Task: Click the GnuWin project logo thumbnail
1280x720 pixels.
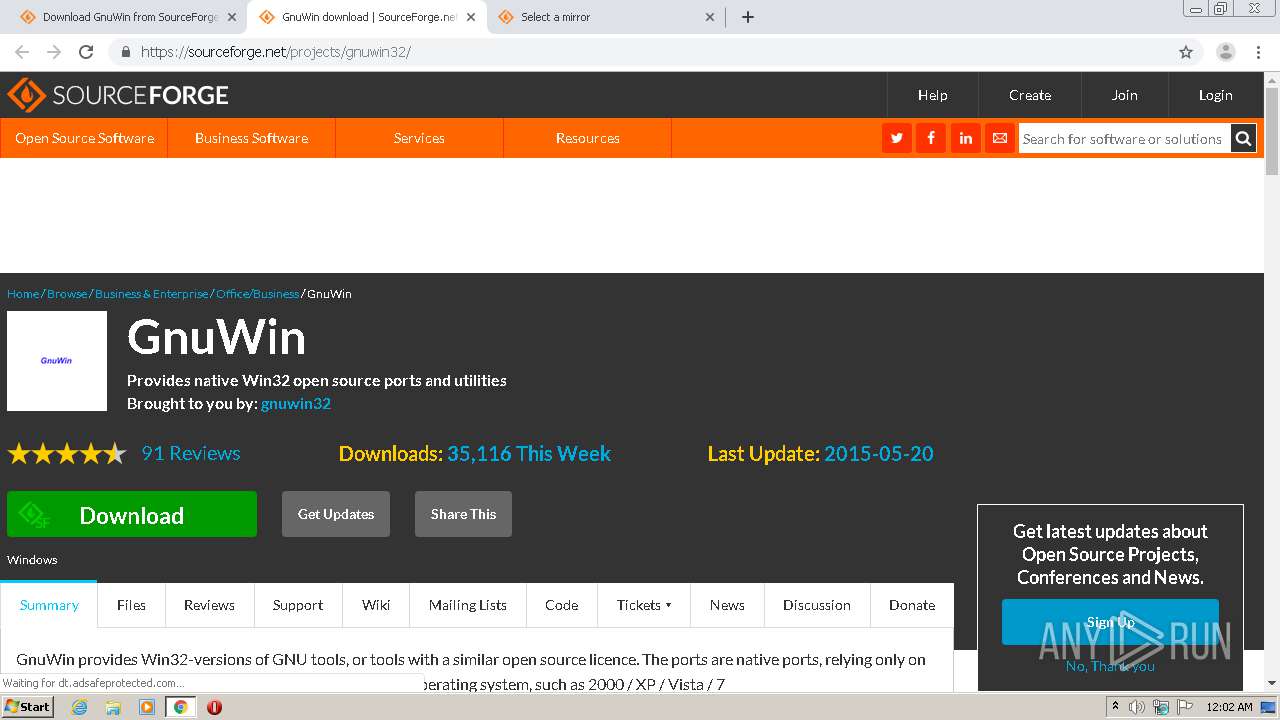Action: coord(57,361)
